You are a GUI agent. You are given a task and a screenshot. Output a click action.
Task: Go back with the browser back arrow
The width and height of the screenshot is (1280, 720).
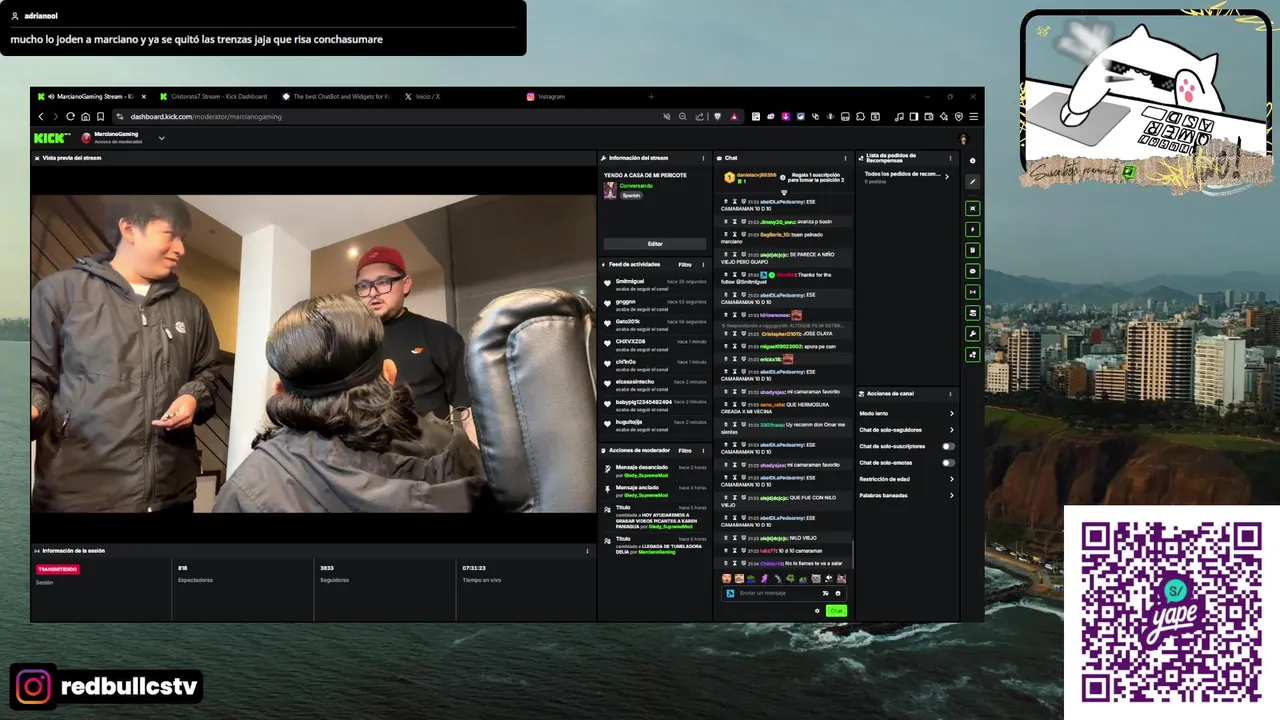(x=41, y=116)
